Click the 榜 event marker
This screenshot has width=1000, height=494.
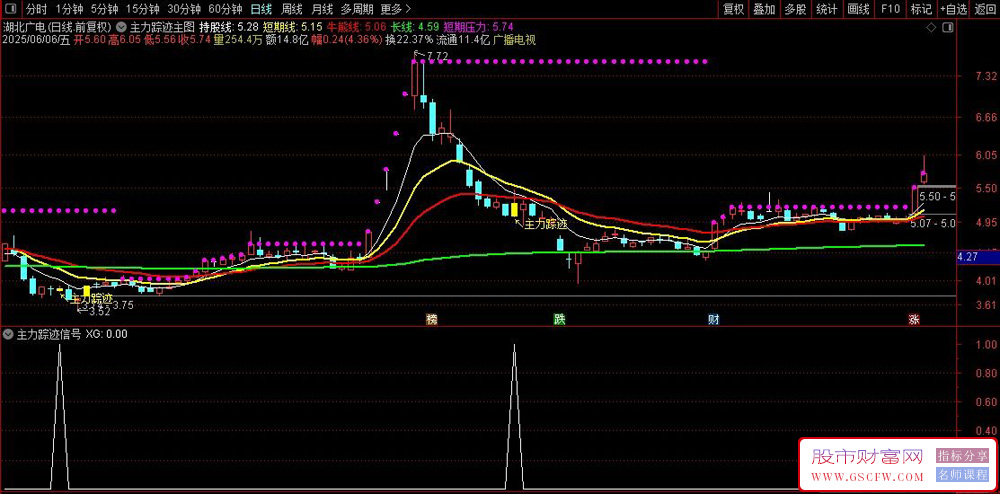[x=432, y=319]
